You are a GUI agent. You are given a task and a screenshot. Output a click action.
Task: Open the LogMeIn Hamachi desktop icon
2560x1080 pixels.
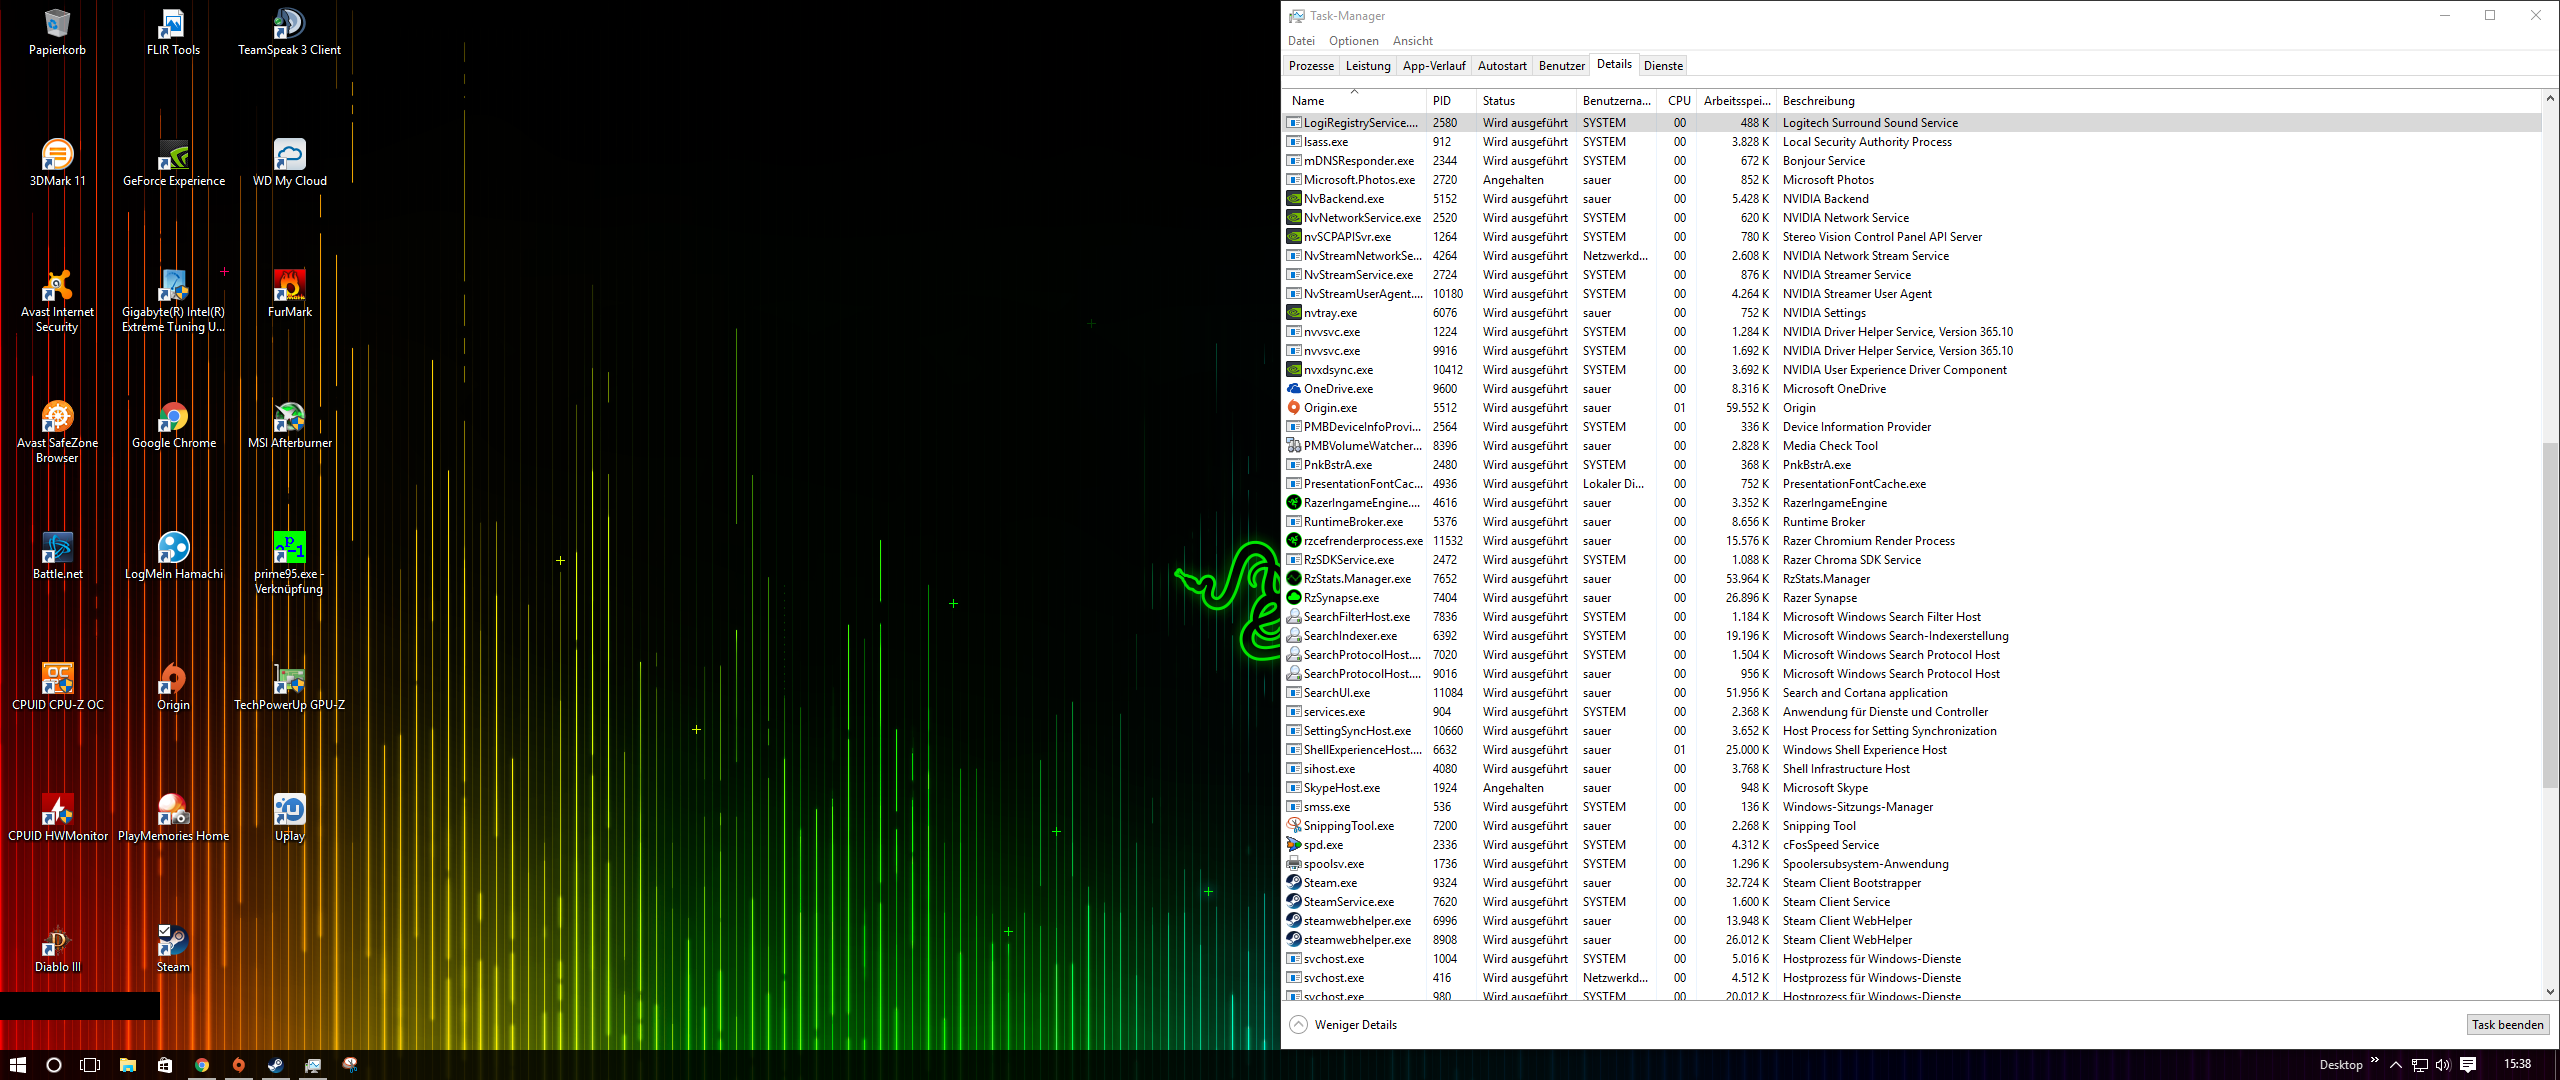(x=174, y=550)
